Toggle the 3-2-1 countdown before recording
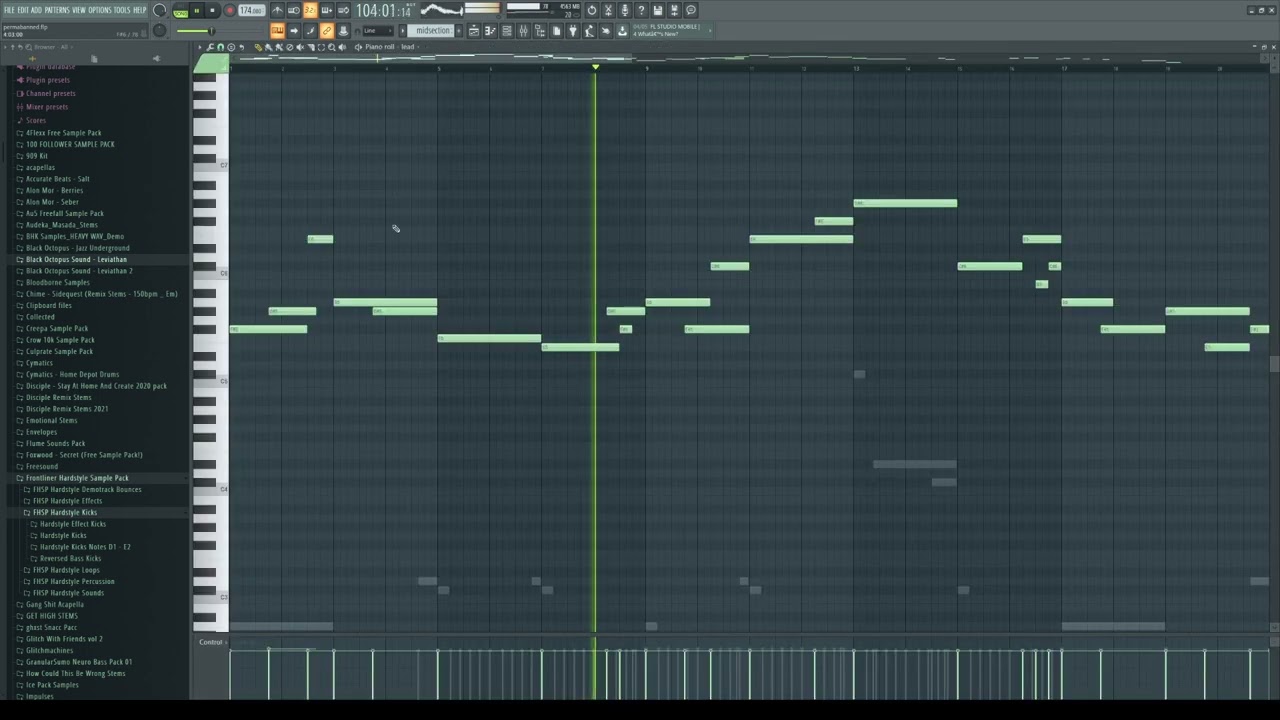This screenshot has height=720, width=1280. pos(309,10)
